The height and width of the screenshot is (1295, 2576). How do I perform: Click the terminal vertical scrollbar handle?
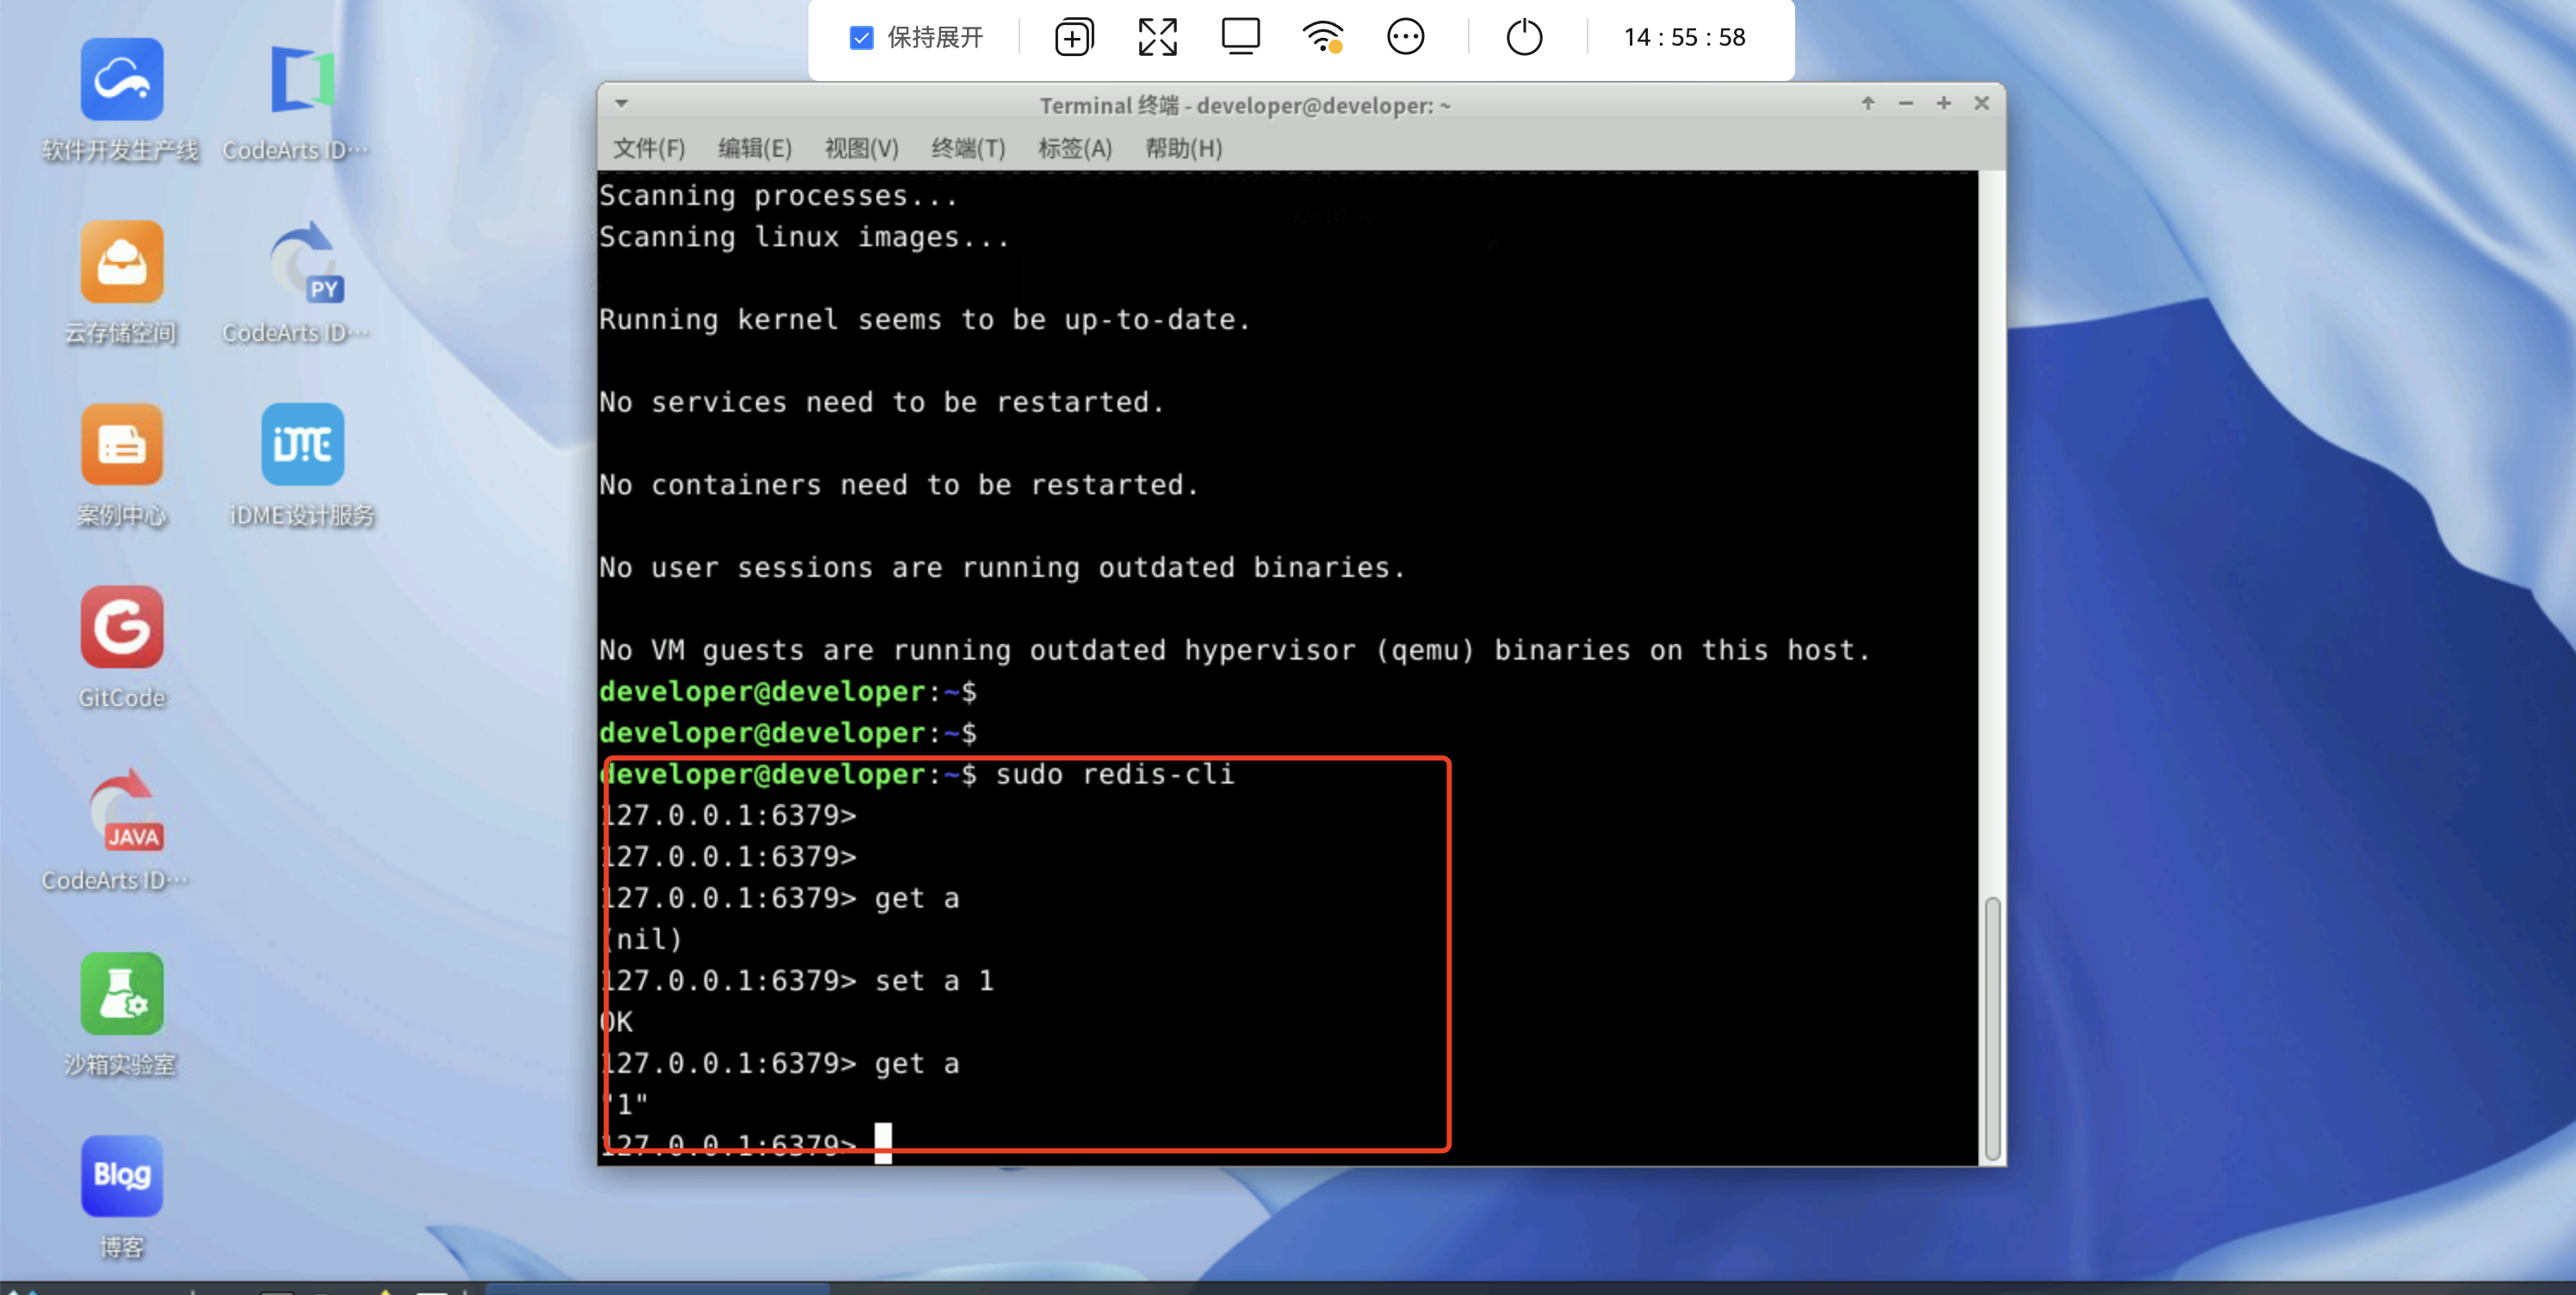[1991, 1028]
